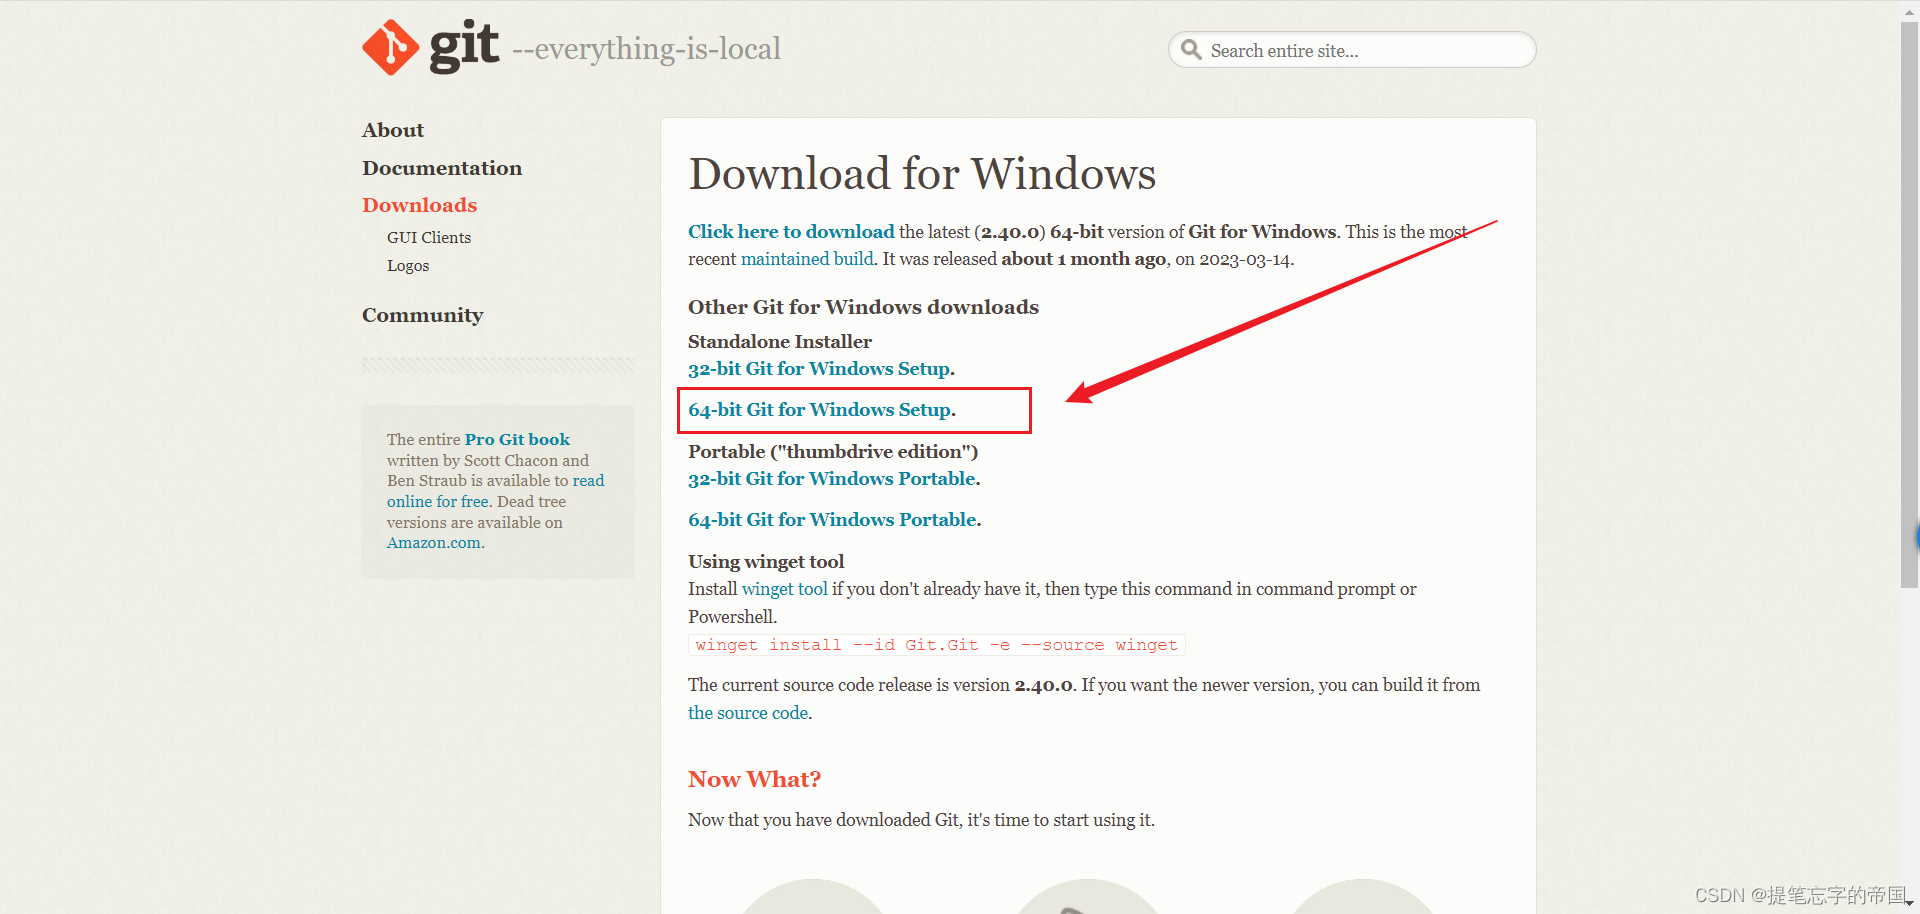Viewport: 1920px width, 914px height.
Task: Open 'the source code' link
Action: point(748,713)
